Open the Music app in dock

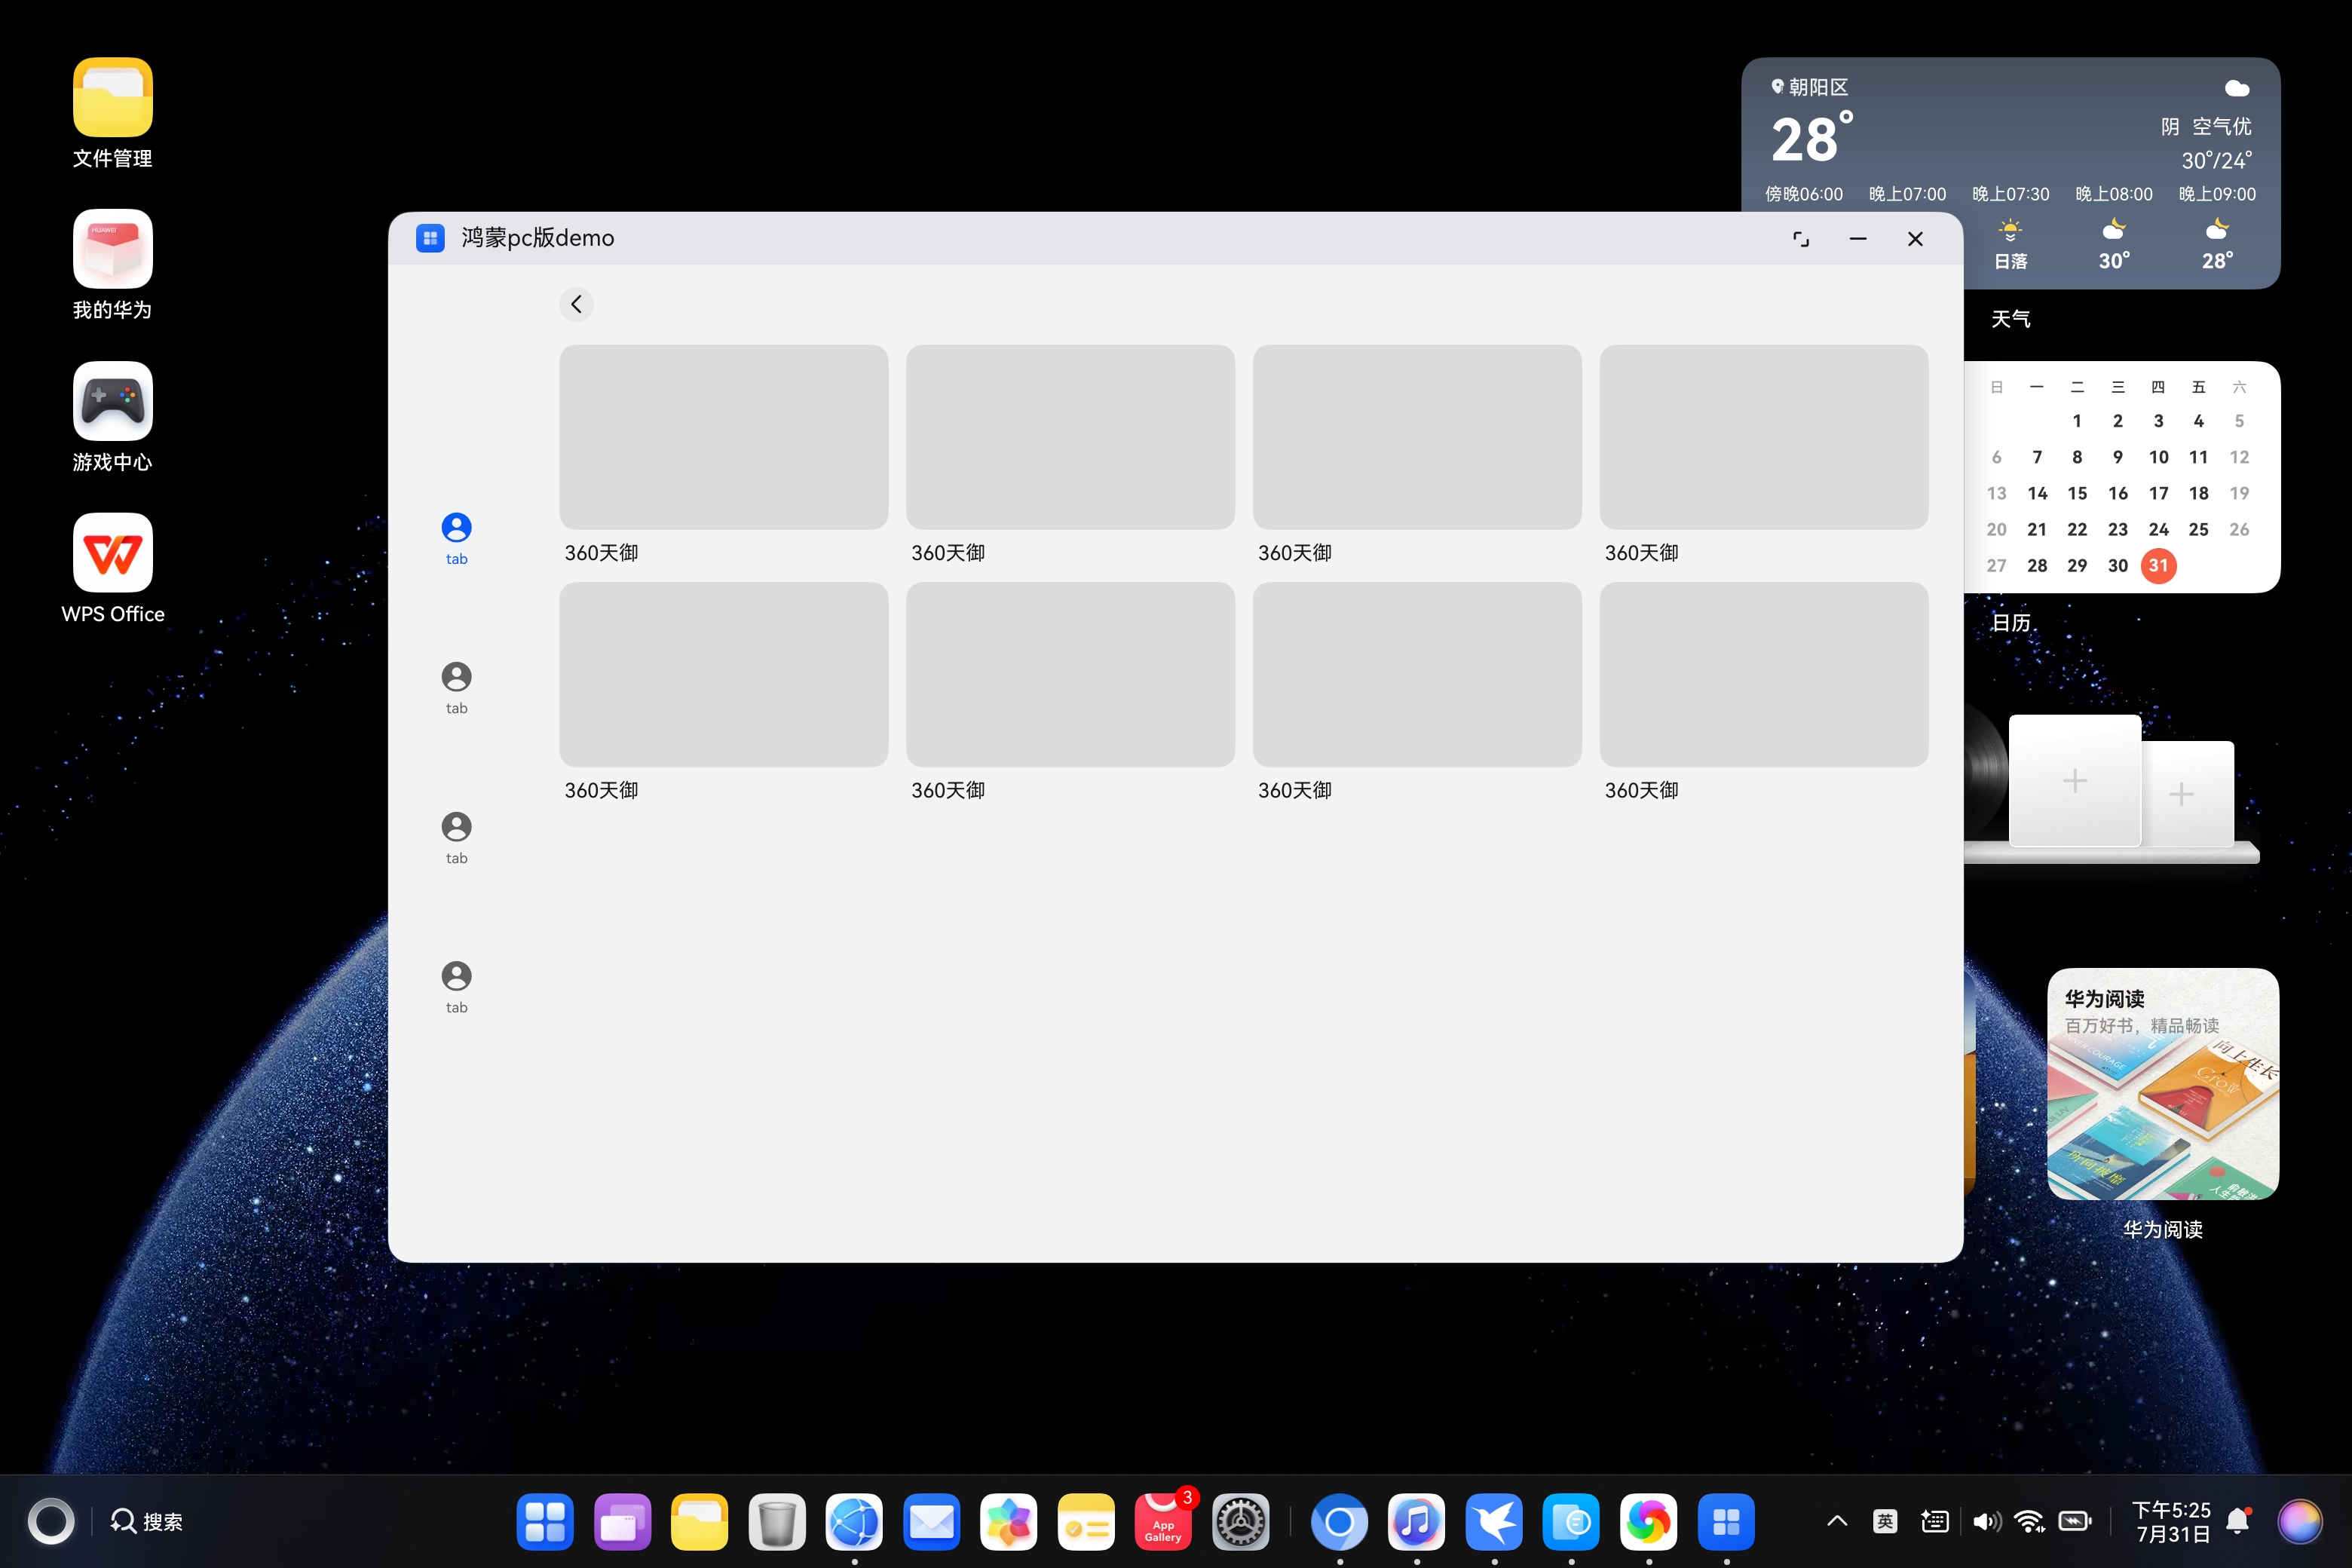tap(1416, 1521)
